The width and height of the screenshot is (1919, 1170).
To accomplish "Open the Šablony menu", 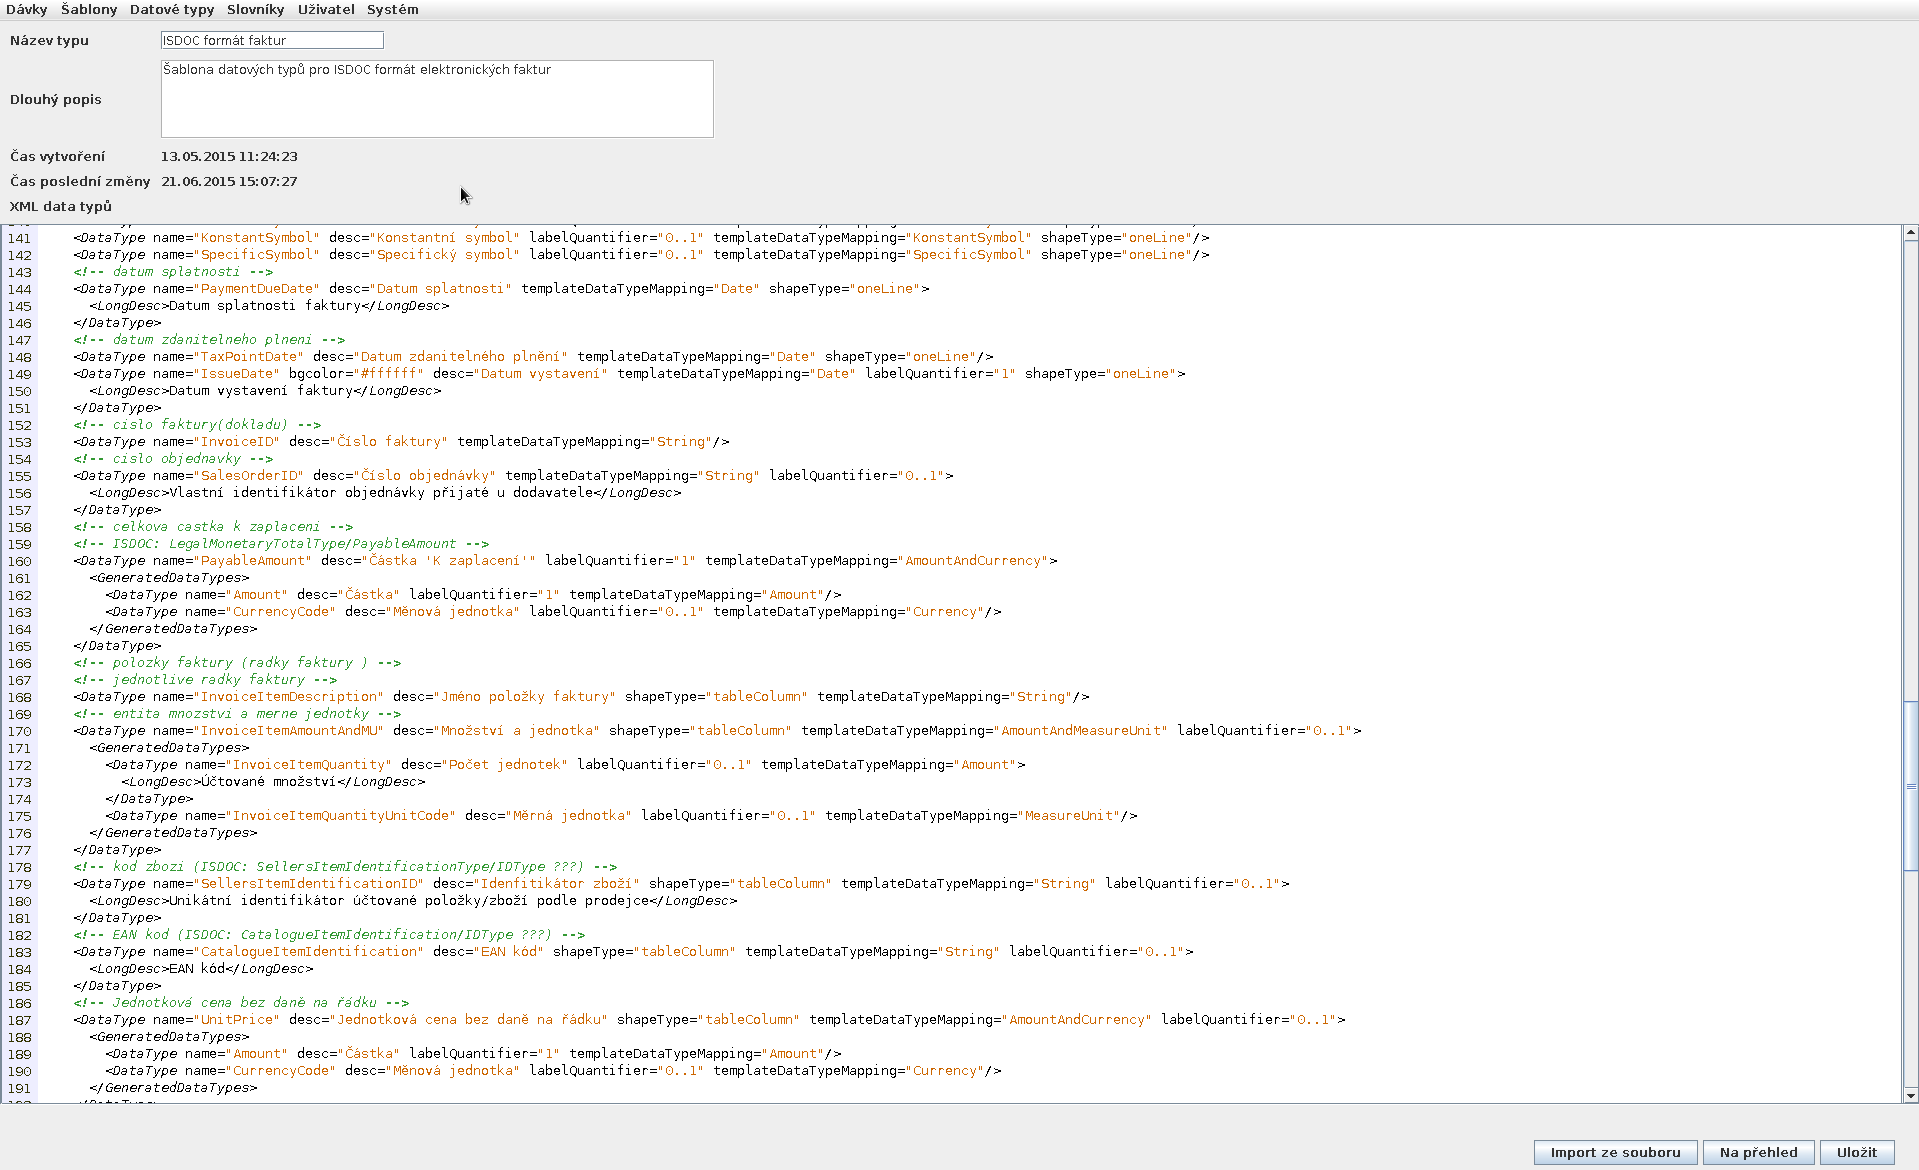I will [x=89, y=10].
